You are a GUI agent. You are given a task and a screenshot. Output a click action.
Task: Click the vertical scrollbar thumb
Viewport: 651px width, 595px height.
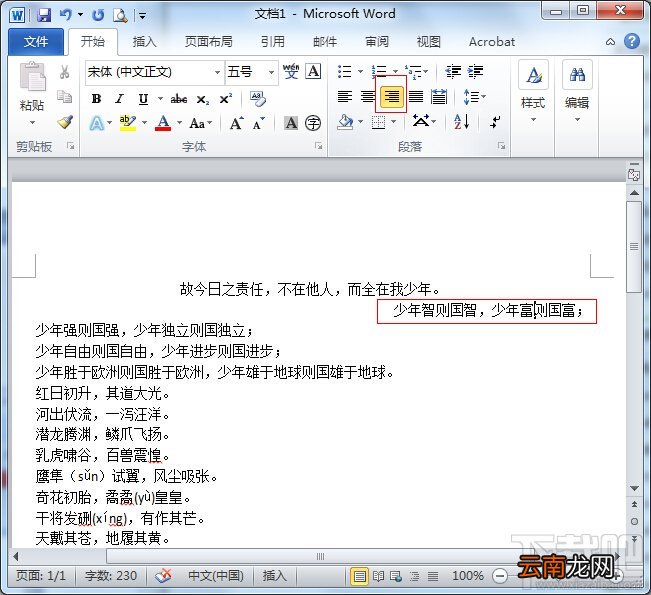click(634, 247)
